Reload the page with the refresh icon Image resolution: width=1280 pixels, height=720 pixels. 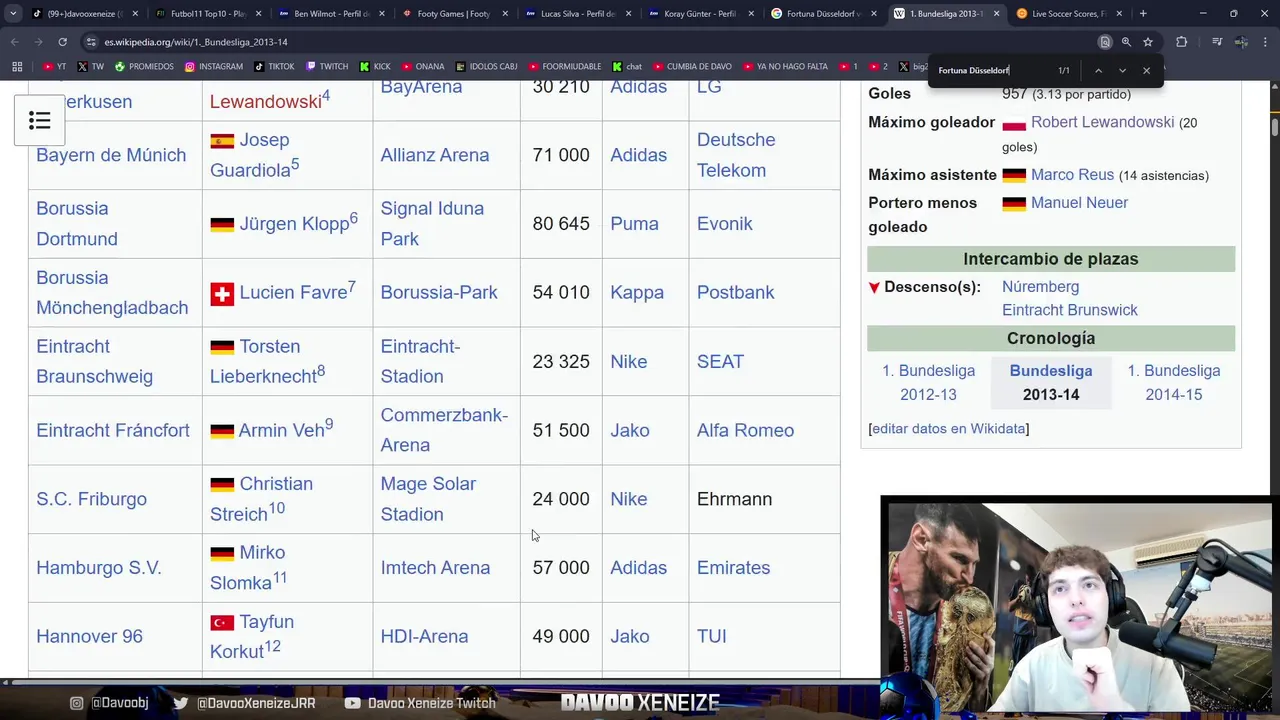click(x=62, y=42)
